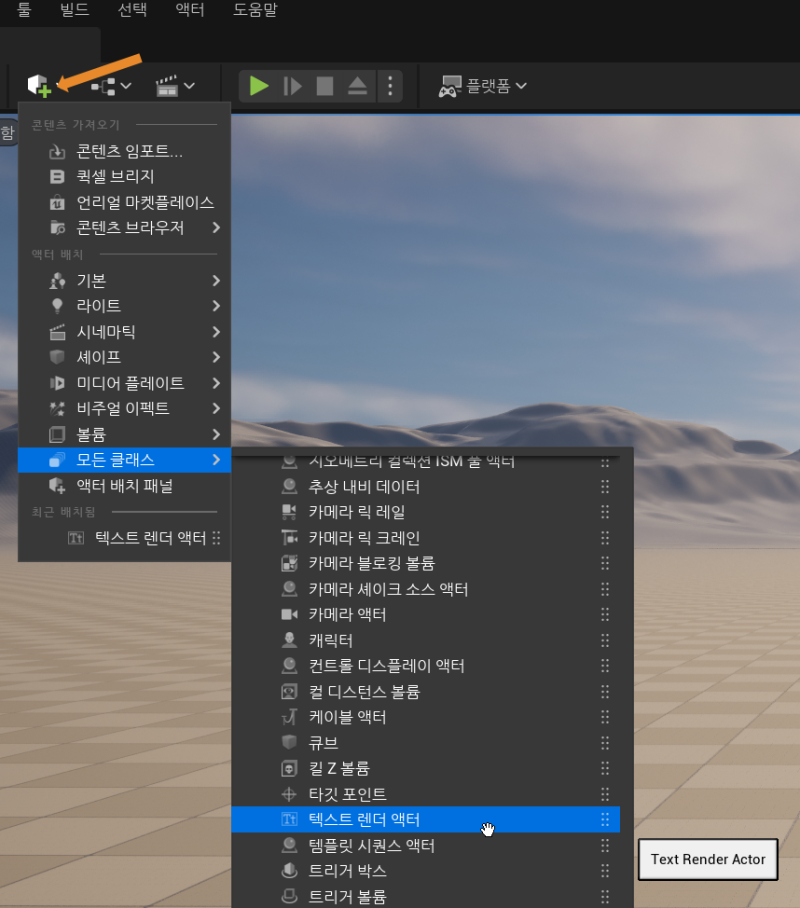Screen dimensions: 800x908
Task: Click the Eject icon in play controls
Action: 357,86
